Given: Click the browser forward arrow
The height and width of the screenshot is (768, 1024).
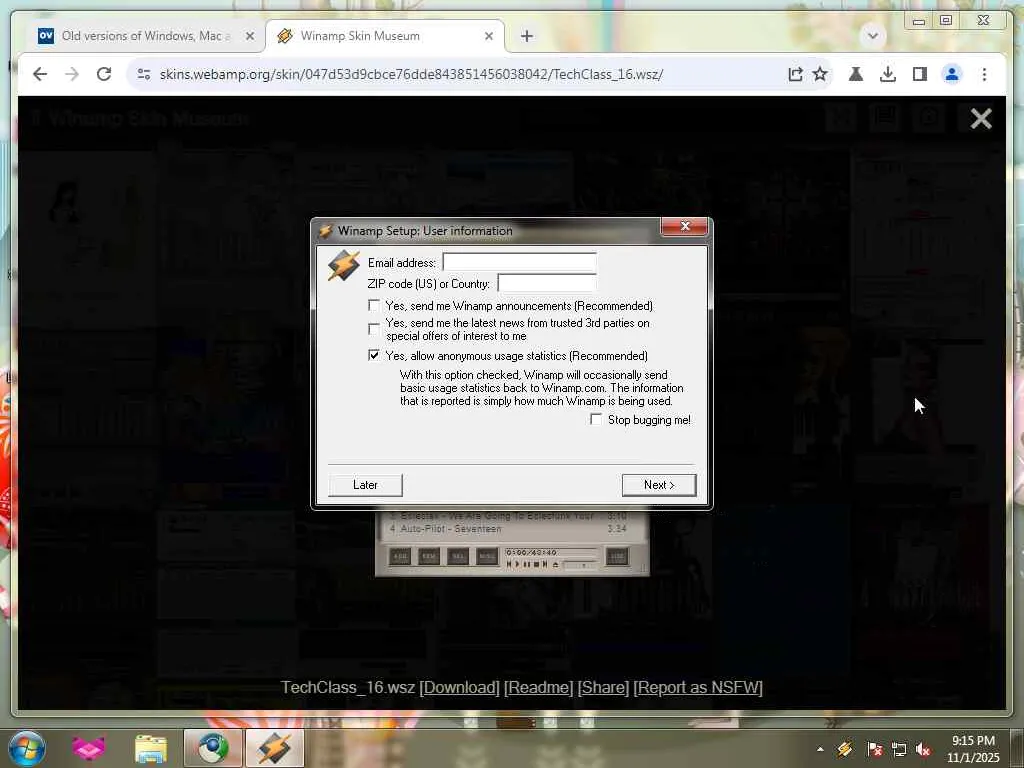Looking at the screenshot, I should [x=72, y=74].
